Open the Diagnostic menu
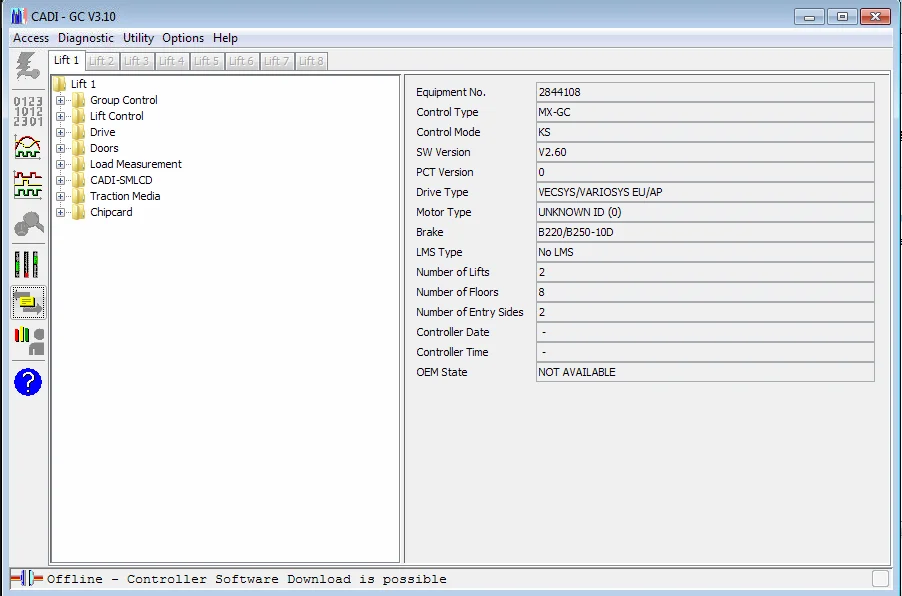Viewport: 902px width, 596px height. [x=86, y=38]
